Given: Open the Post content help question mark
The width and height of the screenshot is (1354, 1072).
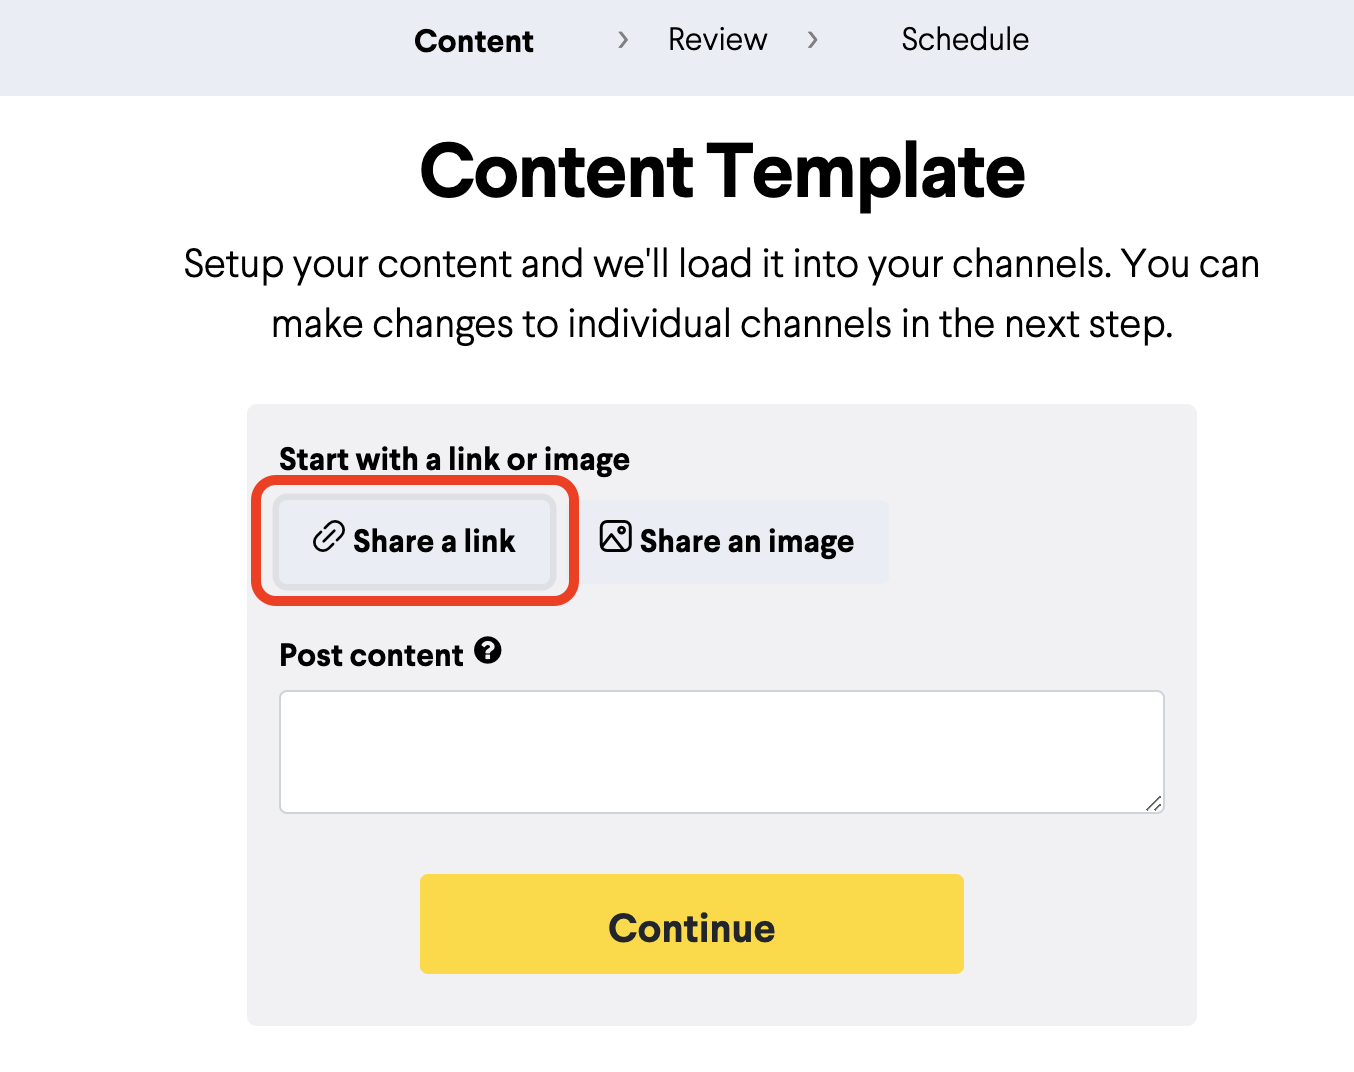Looking at the screenshot, I should [488, 651].
